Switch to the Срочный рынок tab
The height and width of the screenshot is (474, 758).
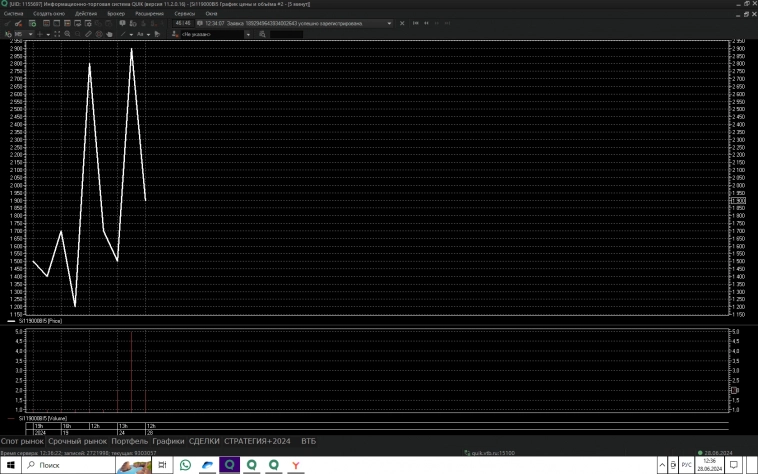tap(78, 440)
